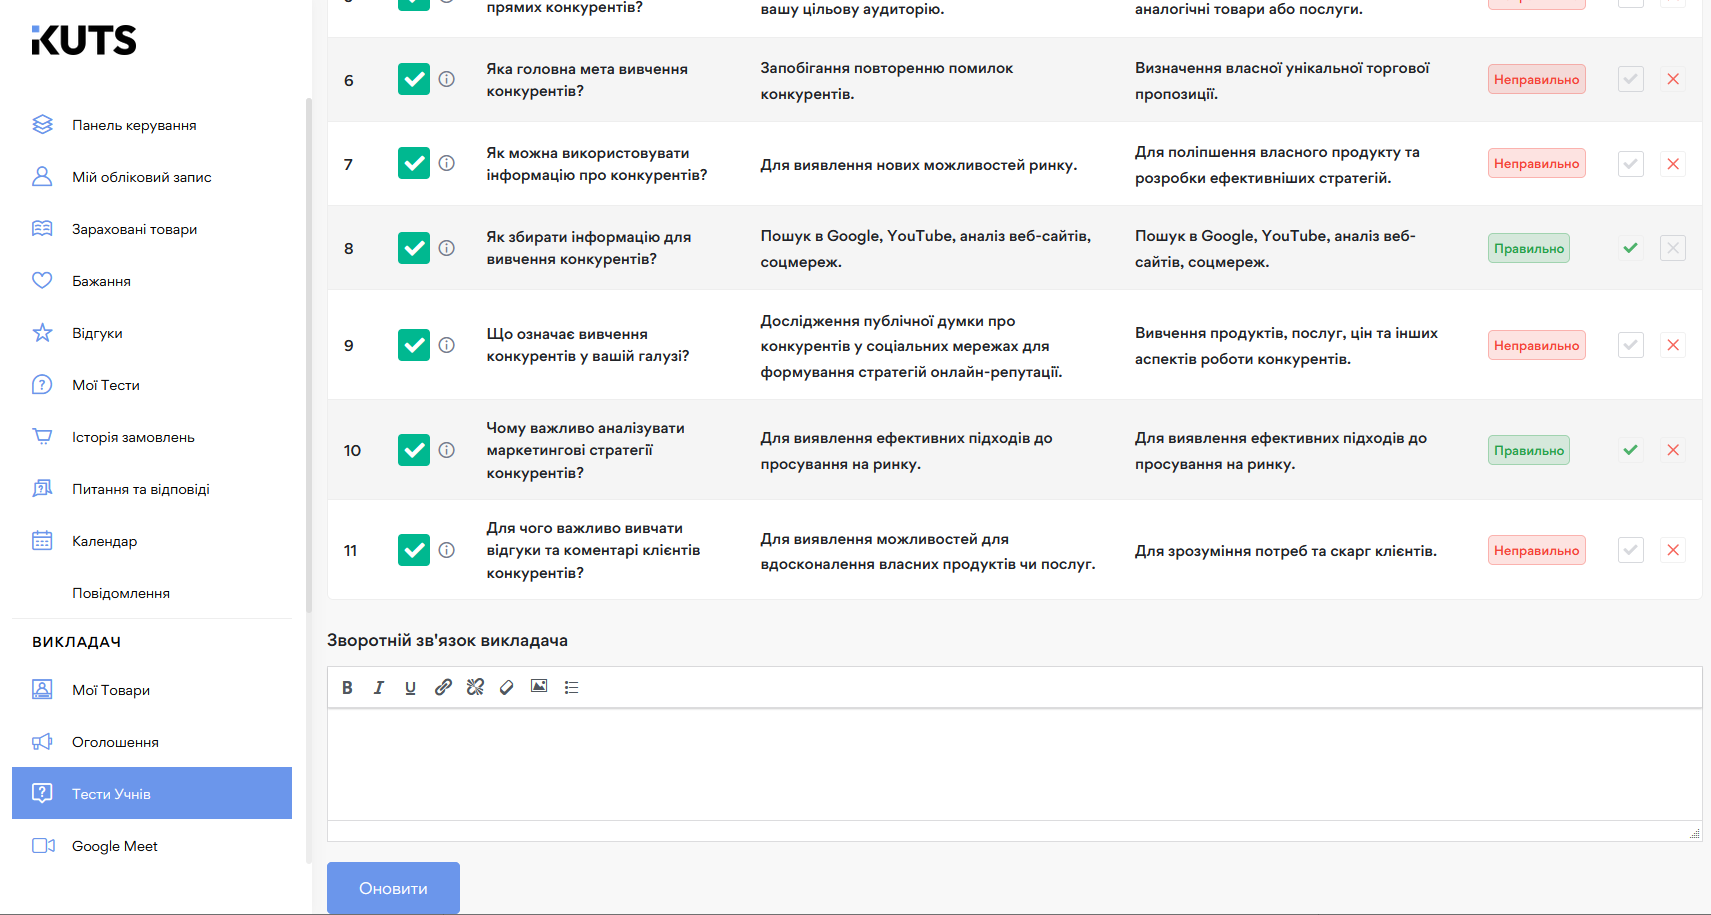Click the eraser clear-formatting icon
The height and width of the screenshot is (915, 1711).
[x=507, y=687]
